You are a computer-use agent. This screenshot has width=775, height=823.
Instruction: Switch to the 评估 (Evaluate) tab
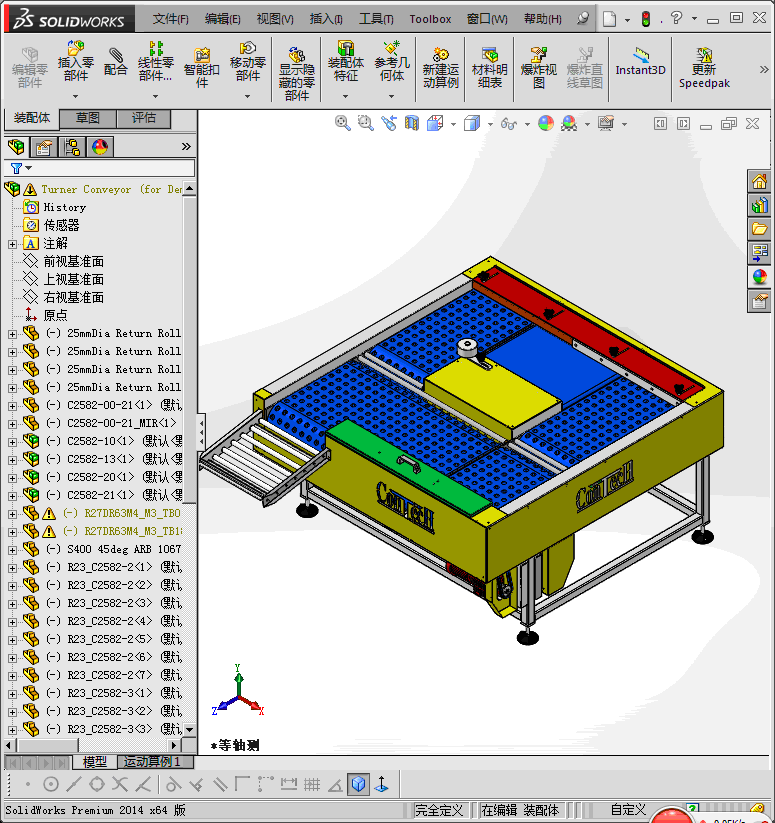(x=143, y=118)
